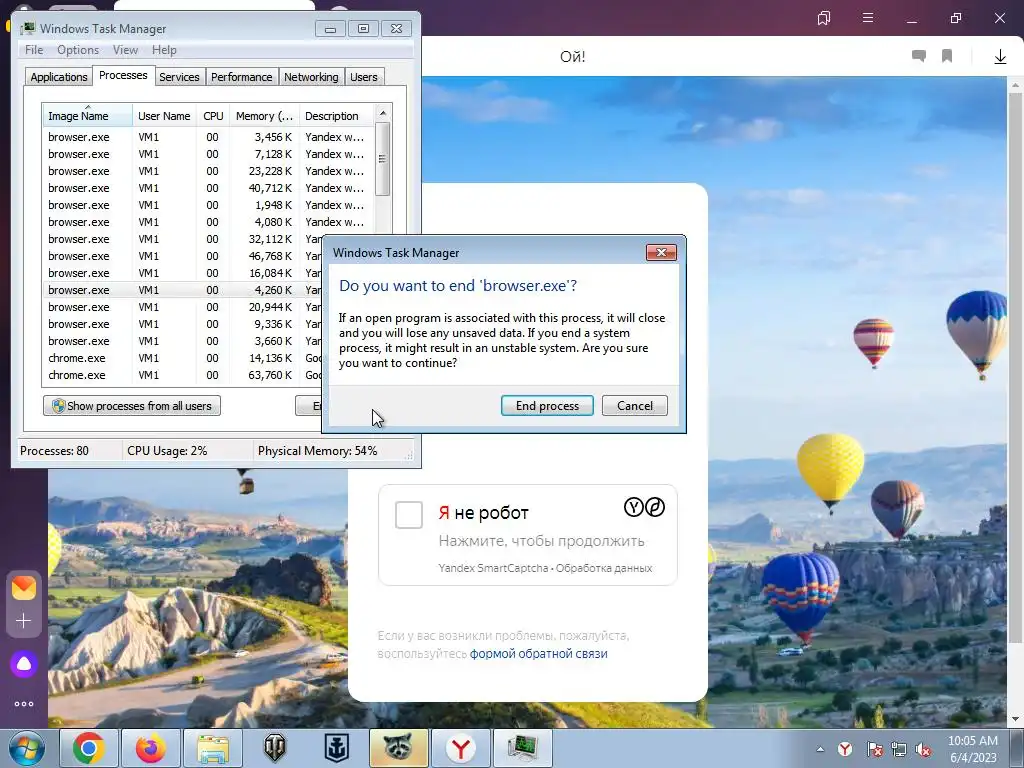Click process list scrollbar up arrow
The width and height of the screenshot is (1024, 768).
(383, 112)
